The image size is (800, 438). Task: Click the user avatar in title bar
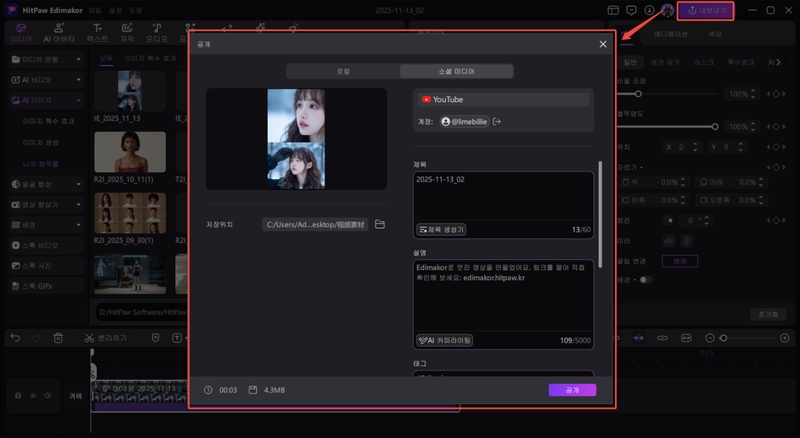click(x=667, y=10)
